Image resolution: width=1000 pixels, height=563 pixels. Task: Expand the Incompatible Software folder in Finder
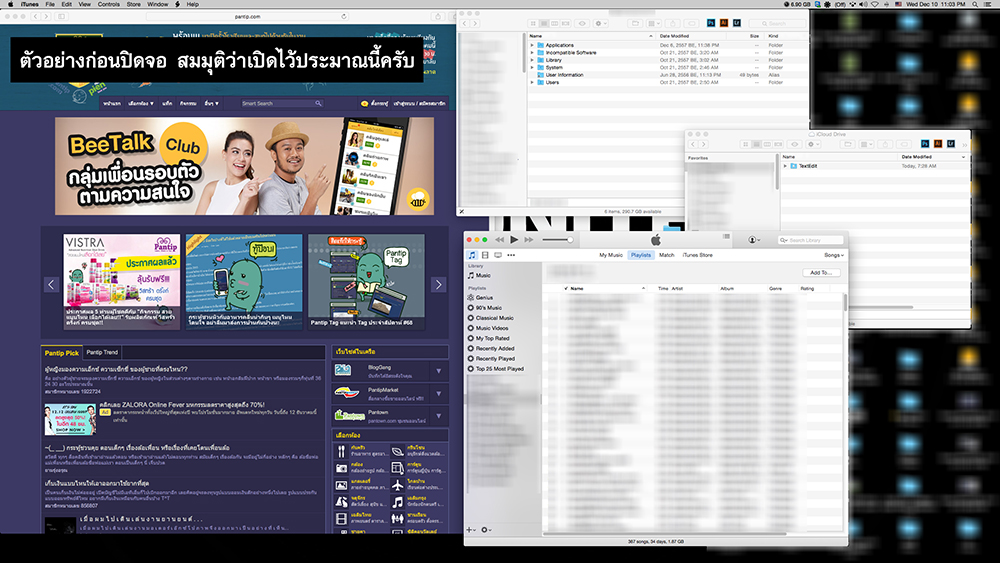(533, 52)
